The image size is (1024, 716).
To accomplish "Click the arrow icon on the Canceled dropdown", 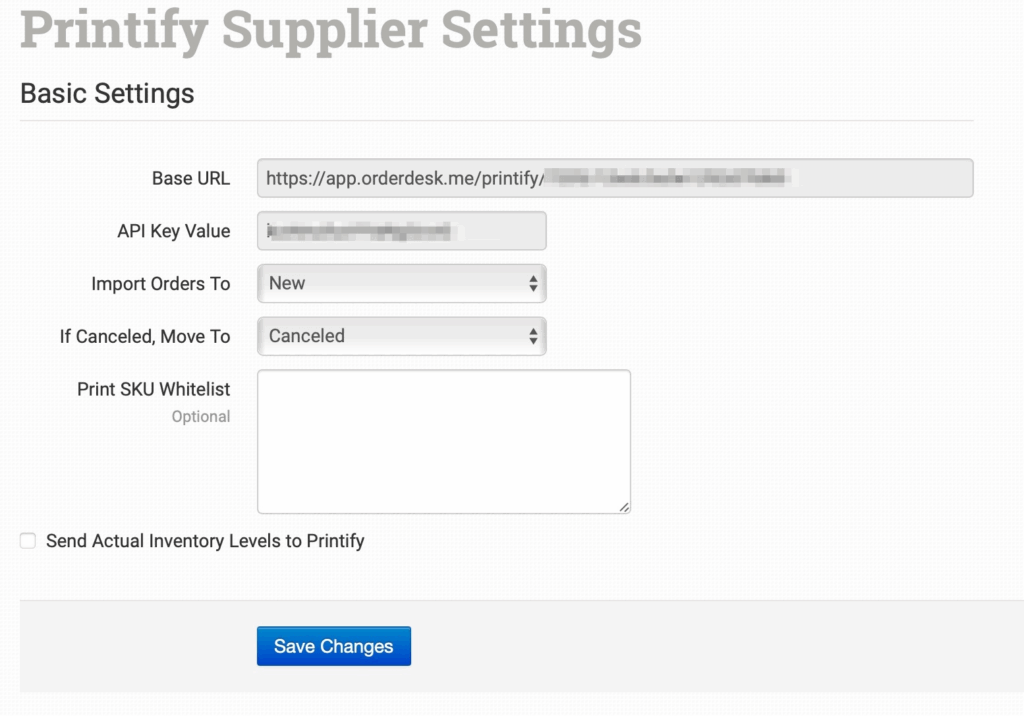I will 533,337.
